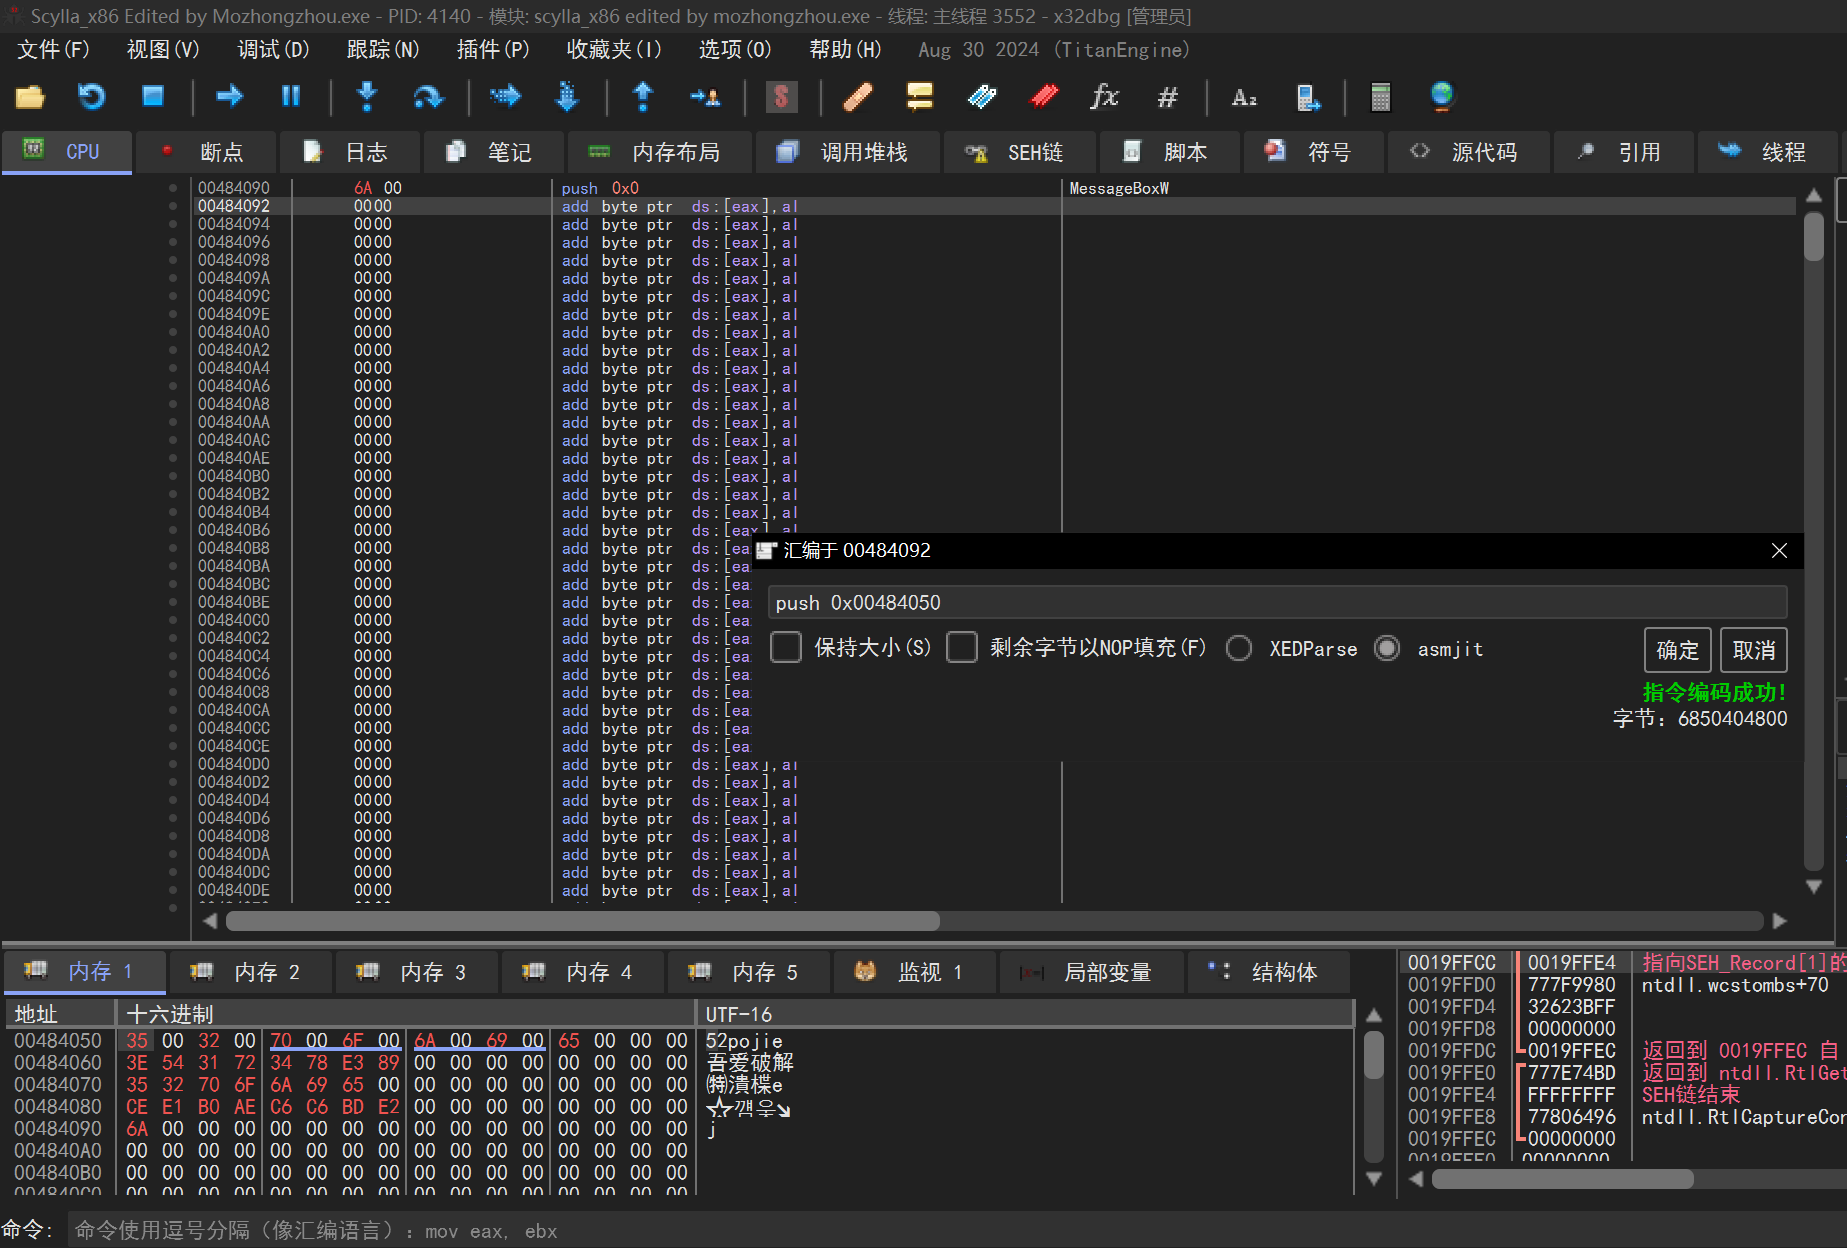Click the intermodular calls icon
The width and height of the screenshot is (1847, 1248).
1307,97
